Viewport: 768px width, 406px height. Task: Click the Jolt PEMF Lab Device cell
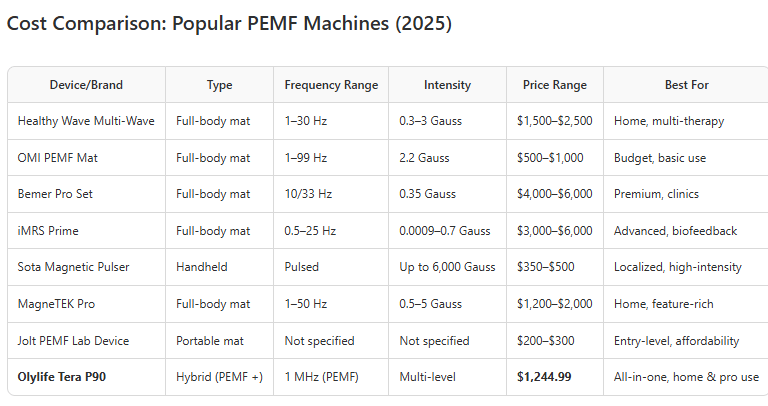click(x=73, y=340)
